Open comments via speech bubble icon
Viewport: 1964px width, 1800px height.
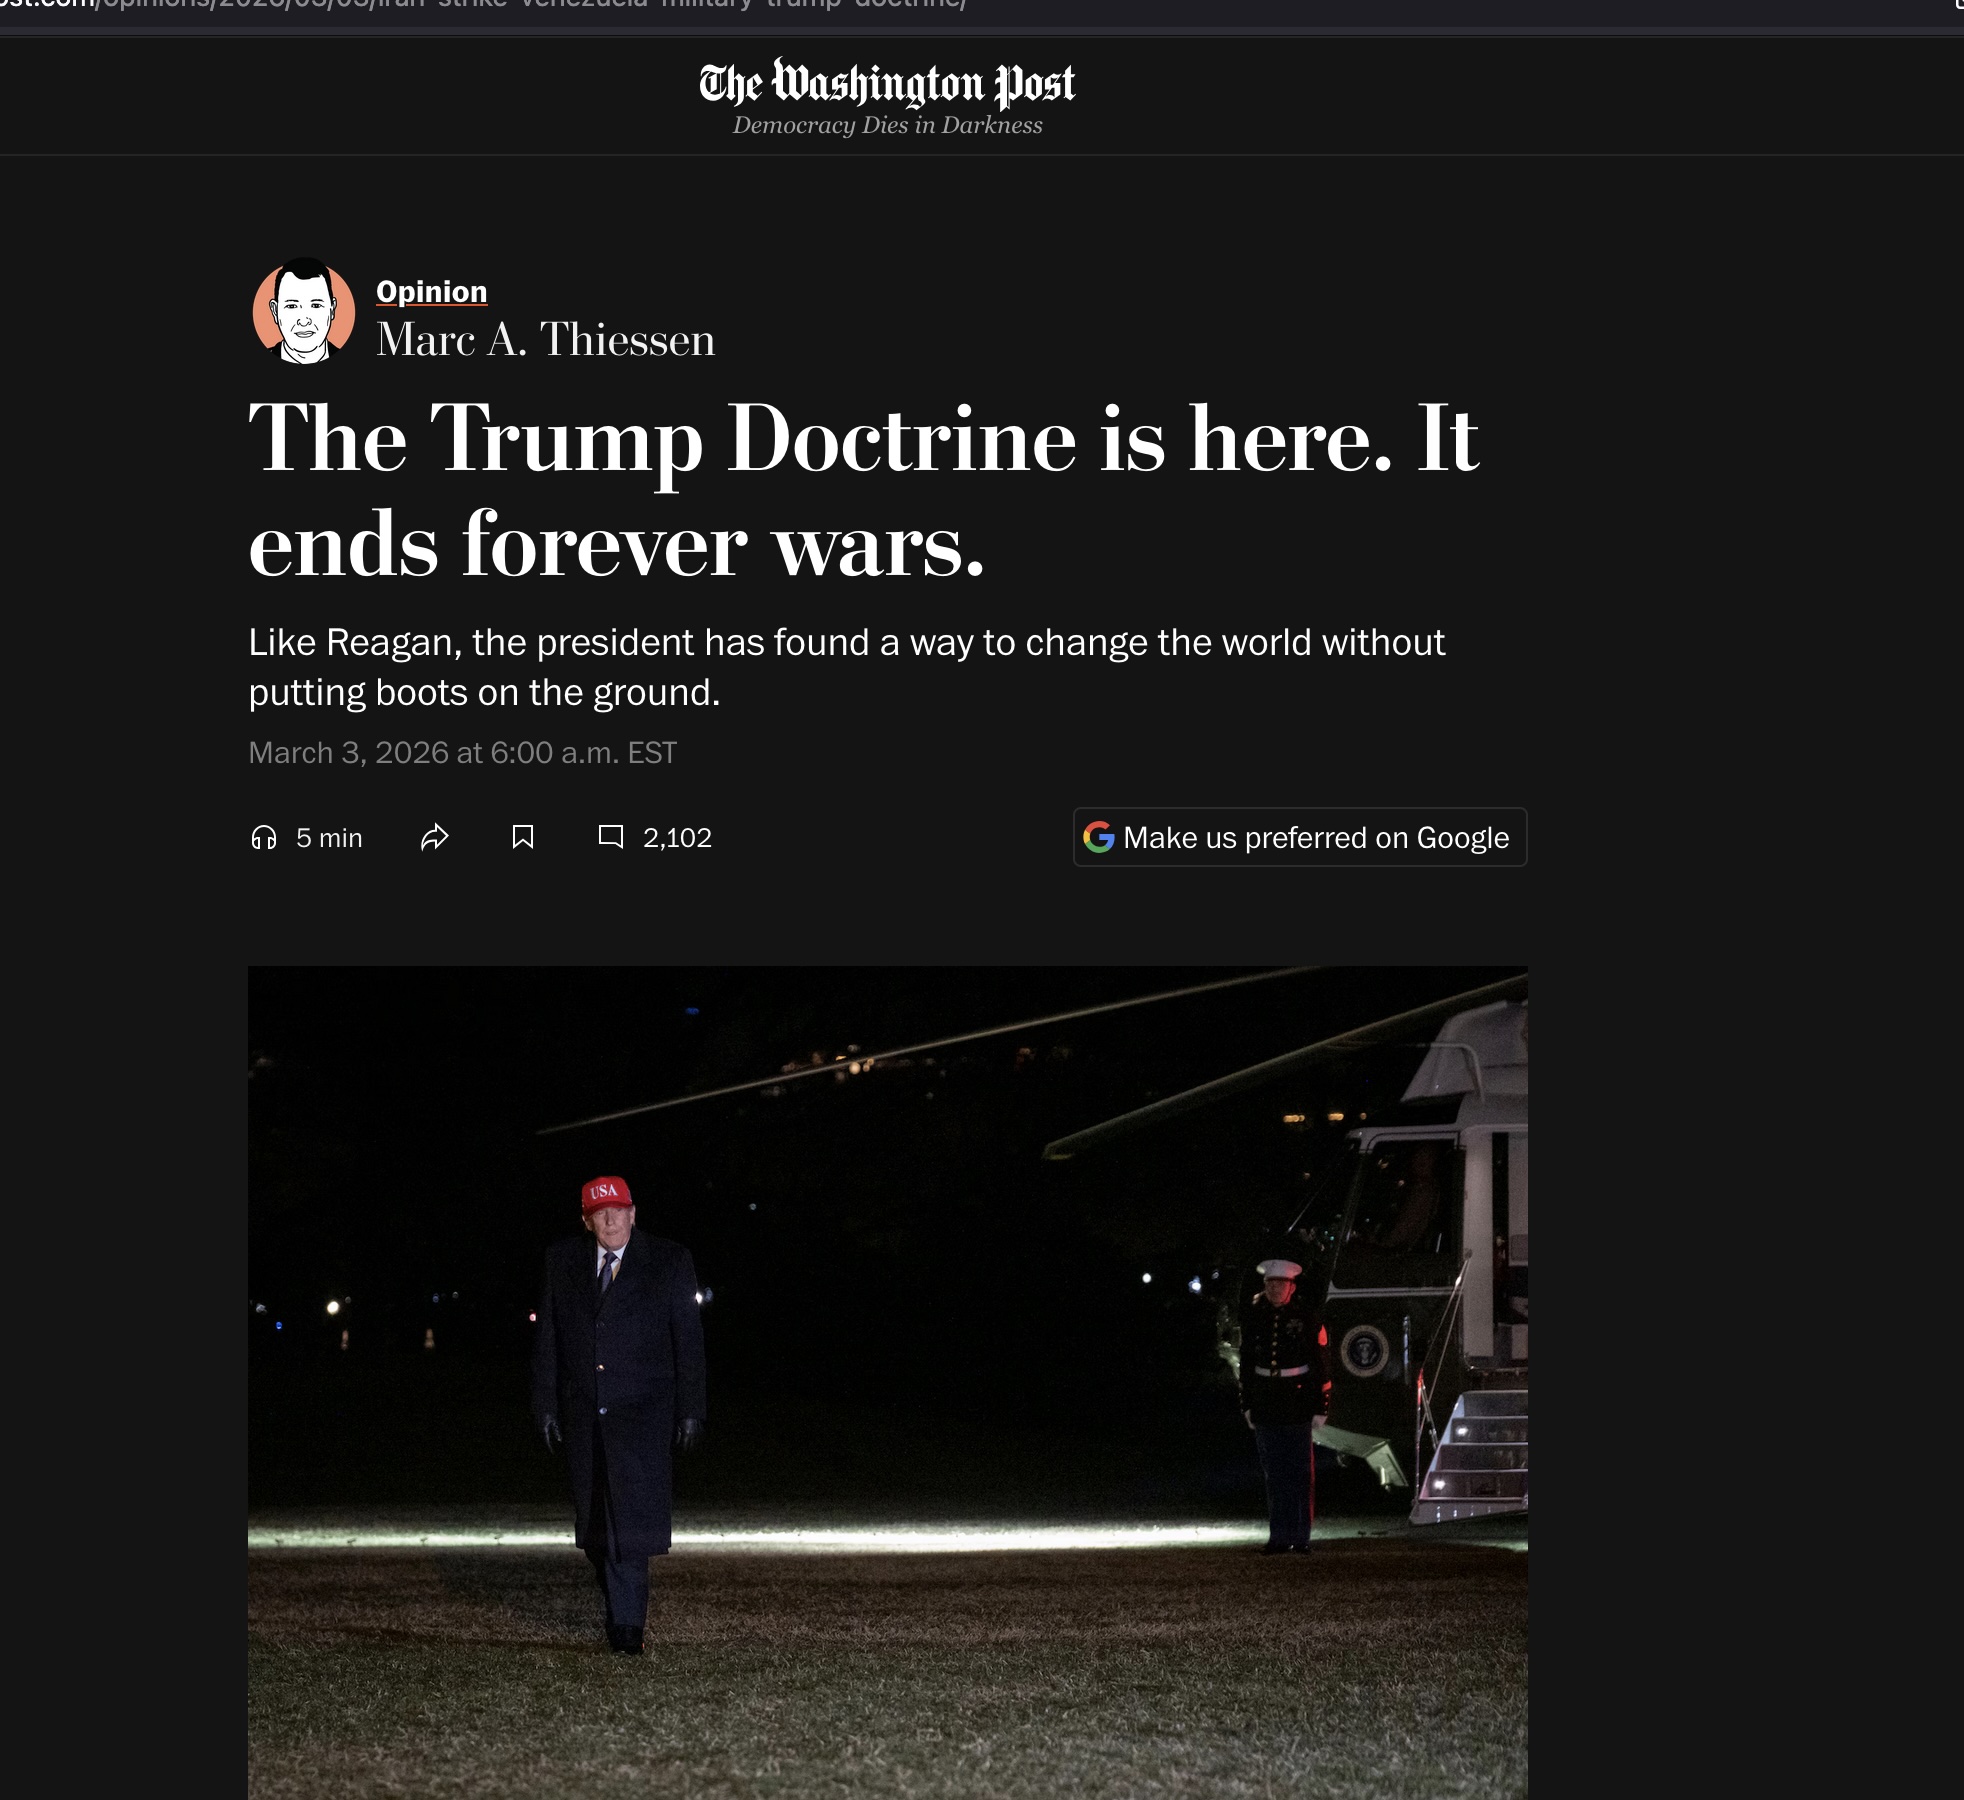tap(611, 837)
